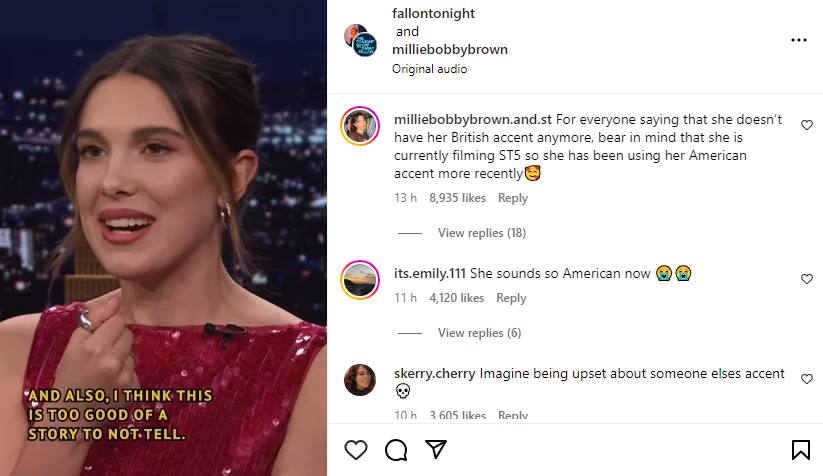The height and width of the screenshot is (476, 823).
Task: Share the post via paper plane icon
Action: [x=436, y=449]
